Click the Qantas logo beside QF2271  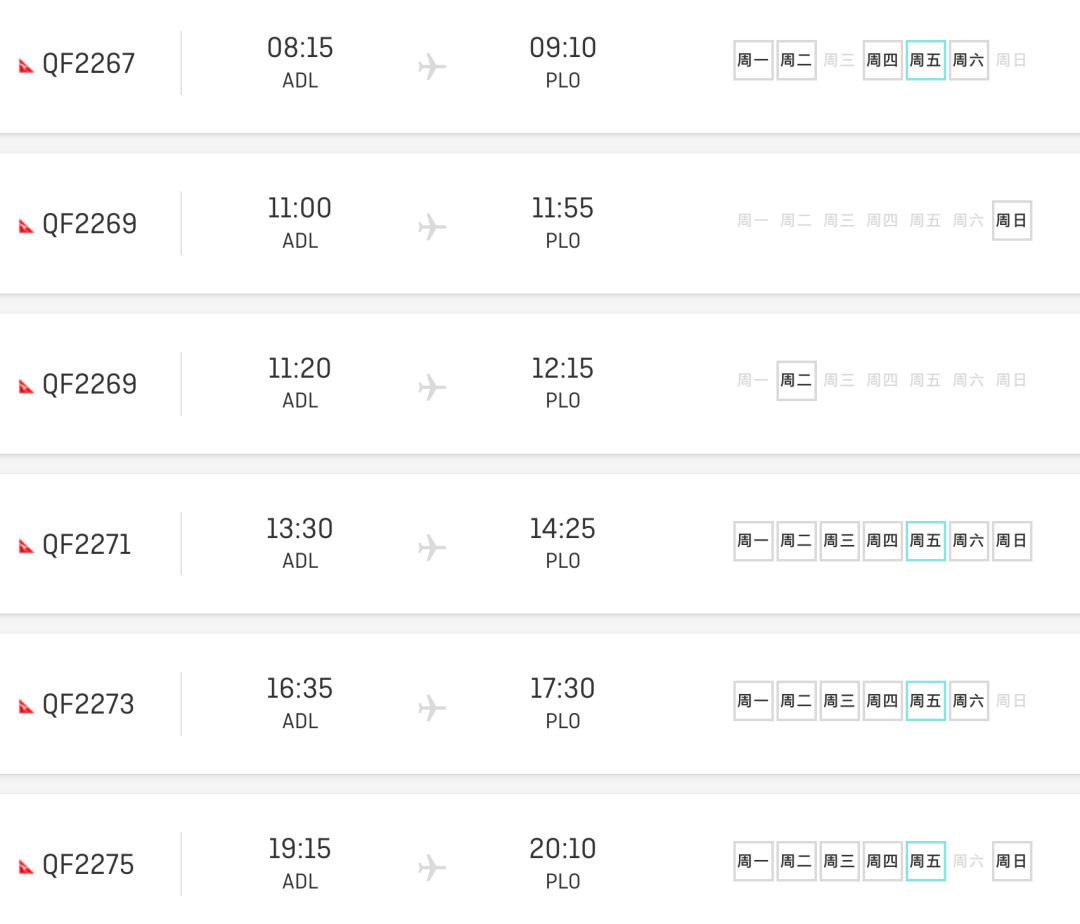pyautogui.click(x=27, y=547)
